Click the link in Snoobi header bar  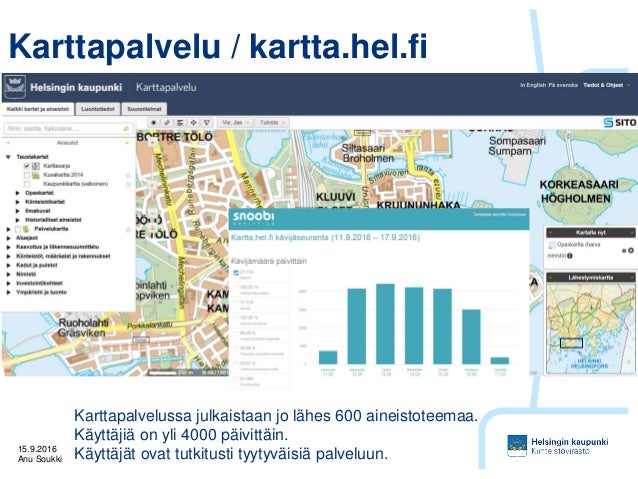coord(499,214)
